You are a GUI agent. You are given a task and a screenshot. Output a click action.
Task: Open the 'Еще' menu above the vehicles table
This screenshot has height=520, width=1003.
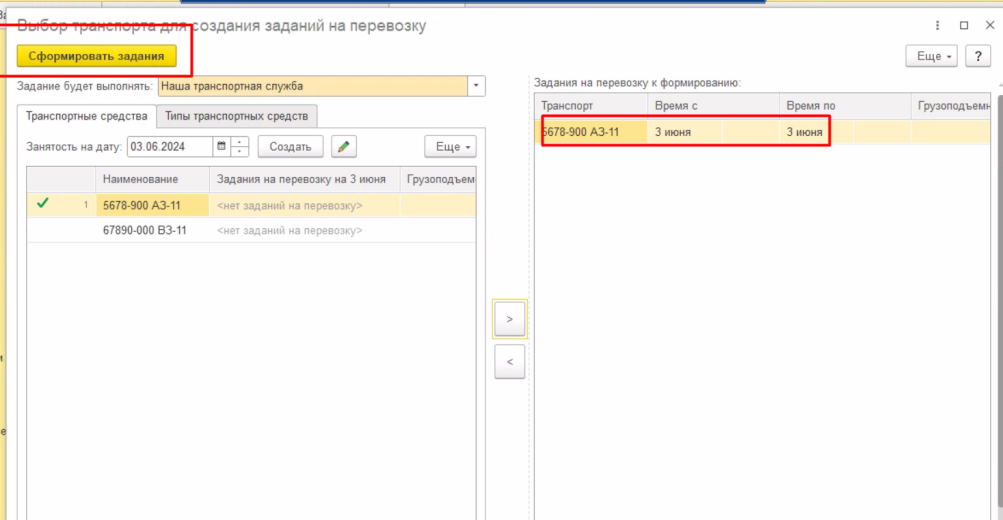coord(450,147)
